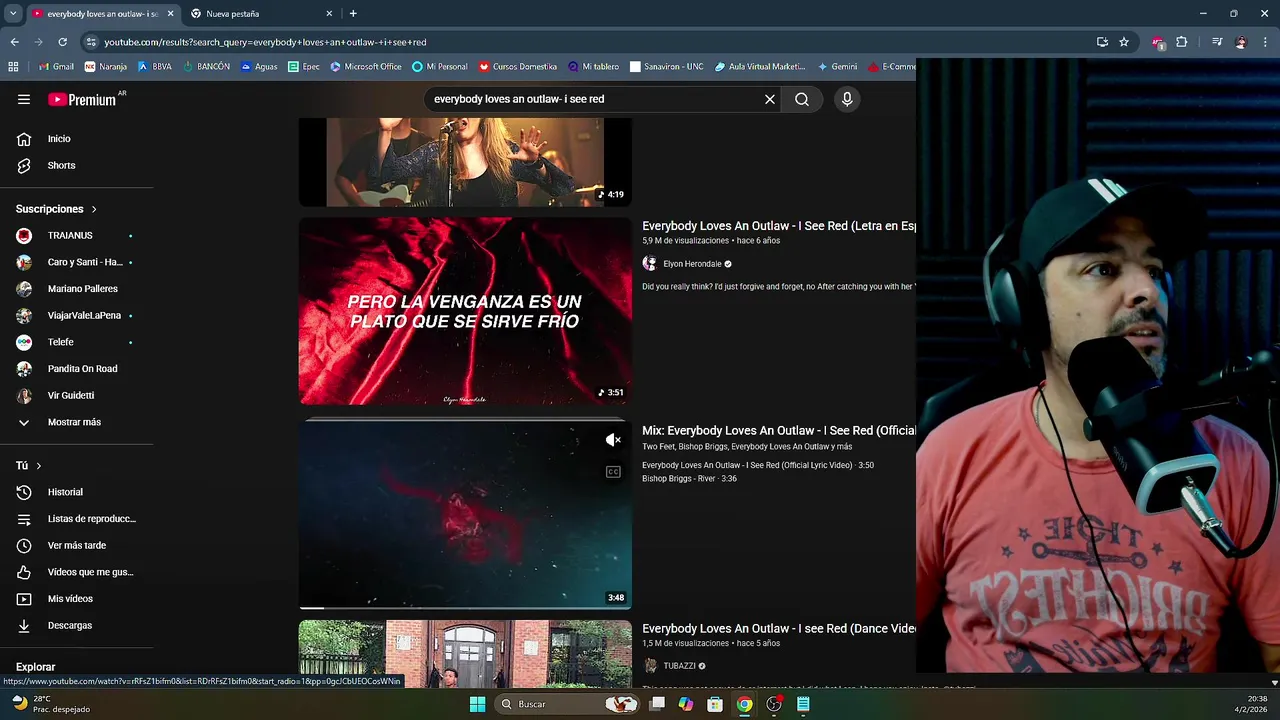Install app icon in address bar
Screen dimensions: 1280x720
[1102, 42]
